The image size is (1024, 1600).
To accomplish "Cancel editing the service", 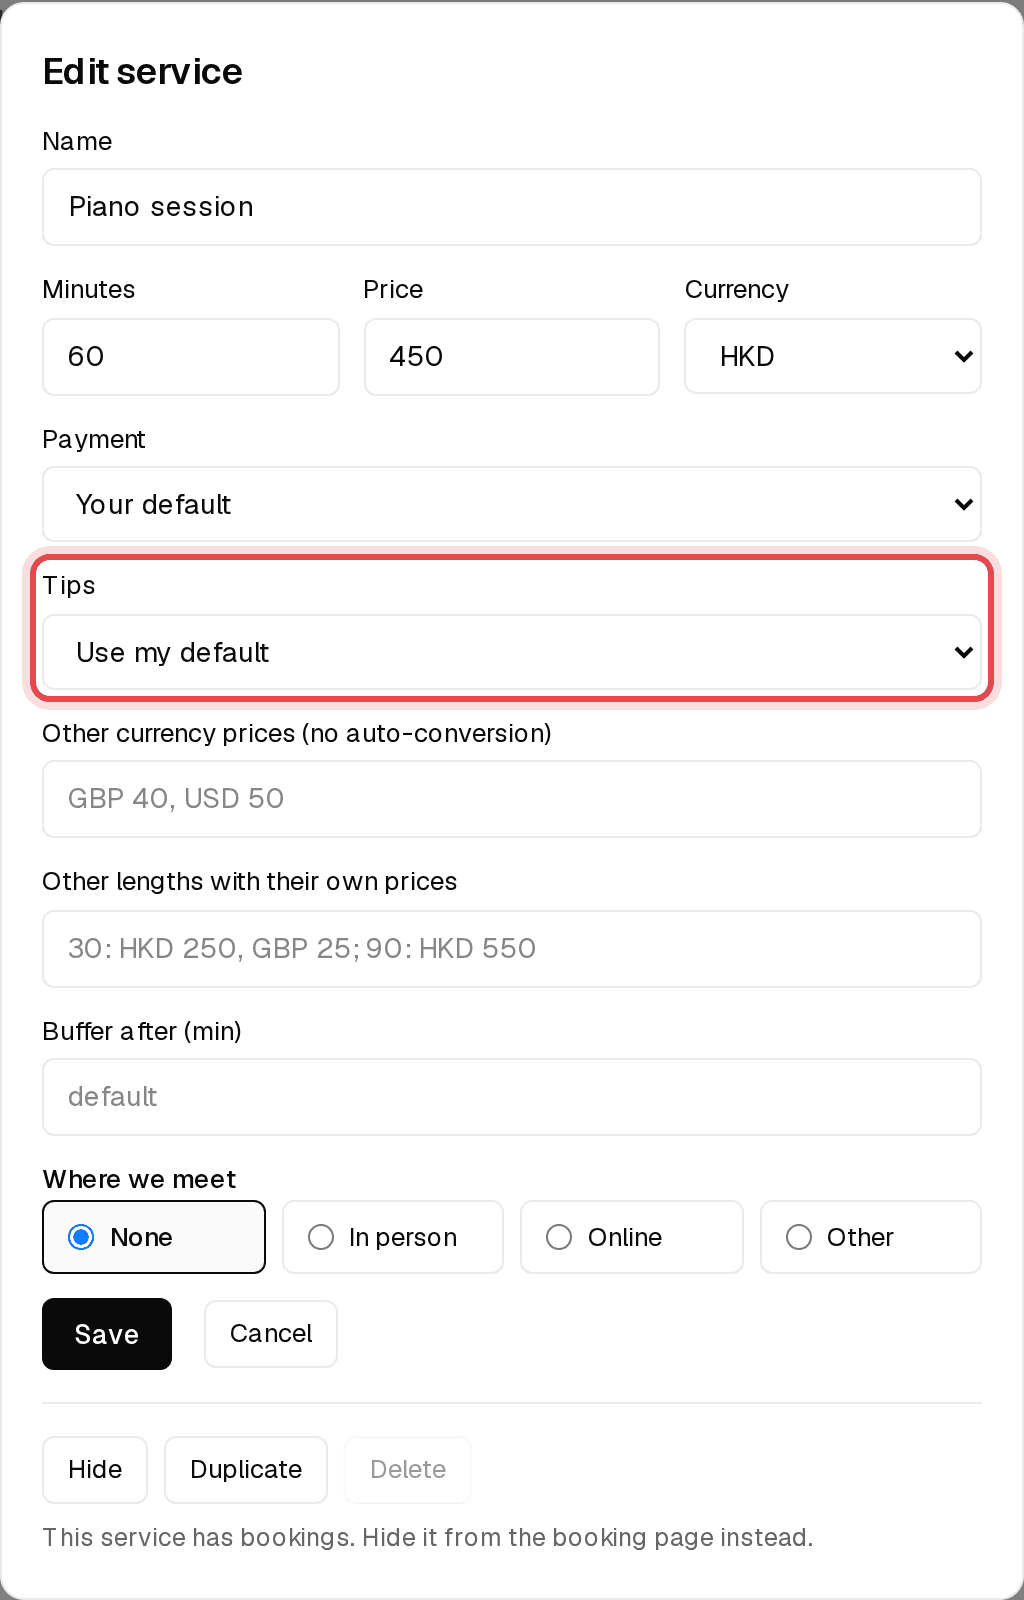I will [271, 1334].
